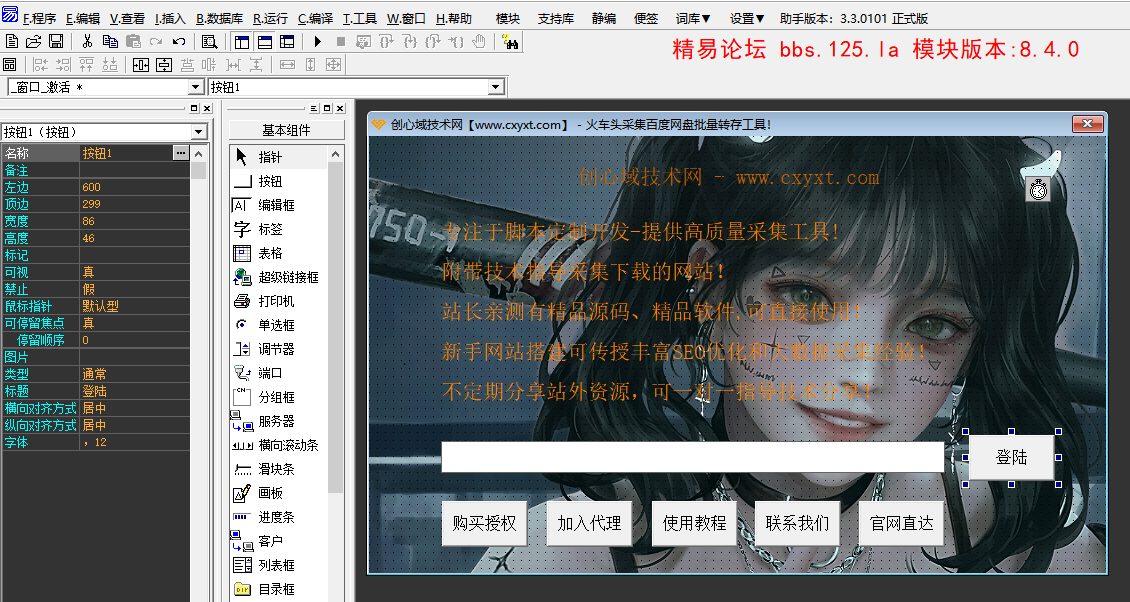
Task: Open the V.查看 menu
Action: pos(128,19)
